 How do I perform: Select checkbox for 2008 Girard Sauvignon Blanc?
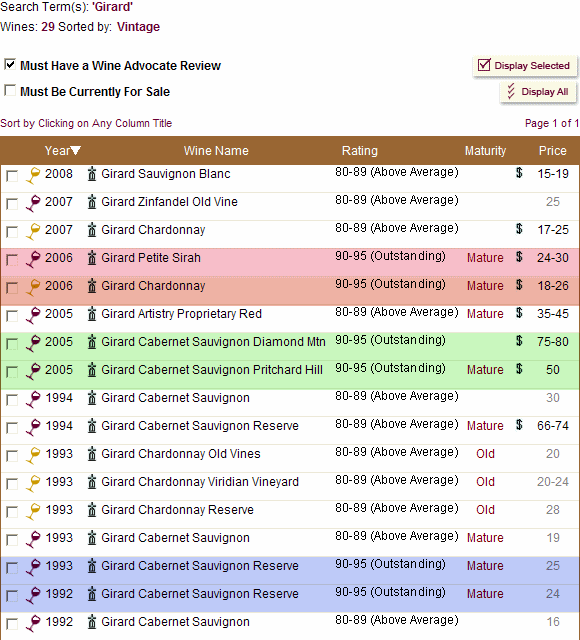click(12, 176)
